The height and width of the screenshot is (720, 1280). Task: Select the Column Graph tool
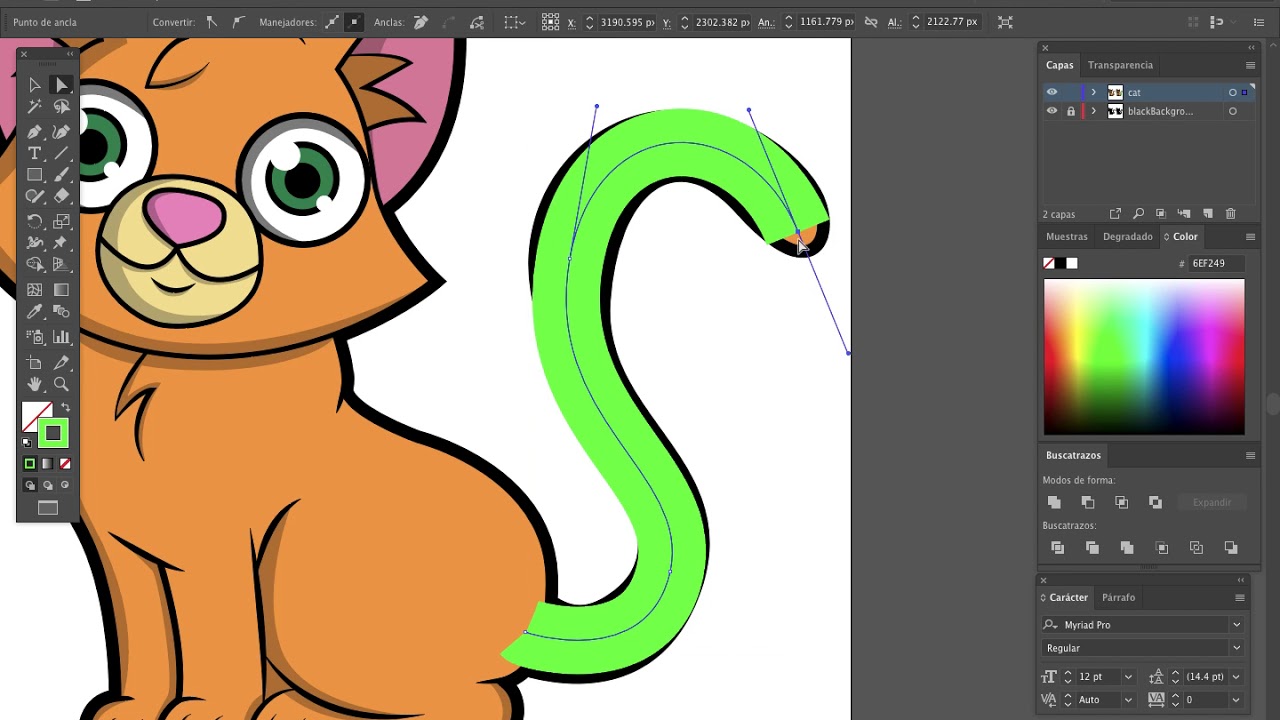point(61,337)
